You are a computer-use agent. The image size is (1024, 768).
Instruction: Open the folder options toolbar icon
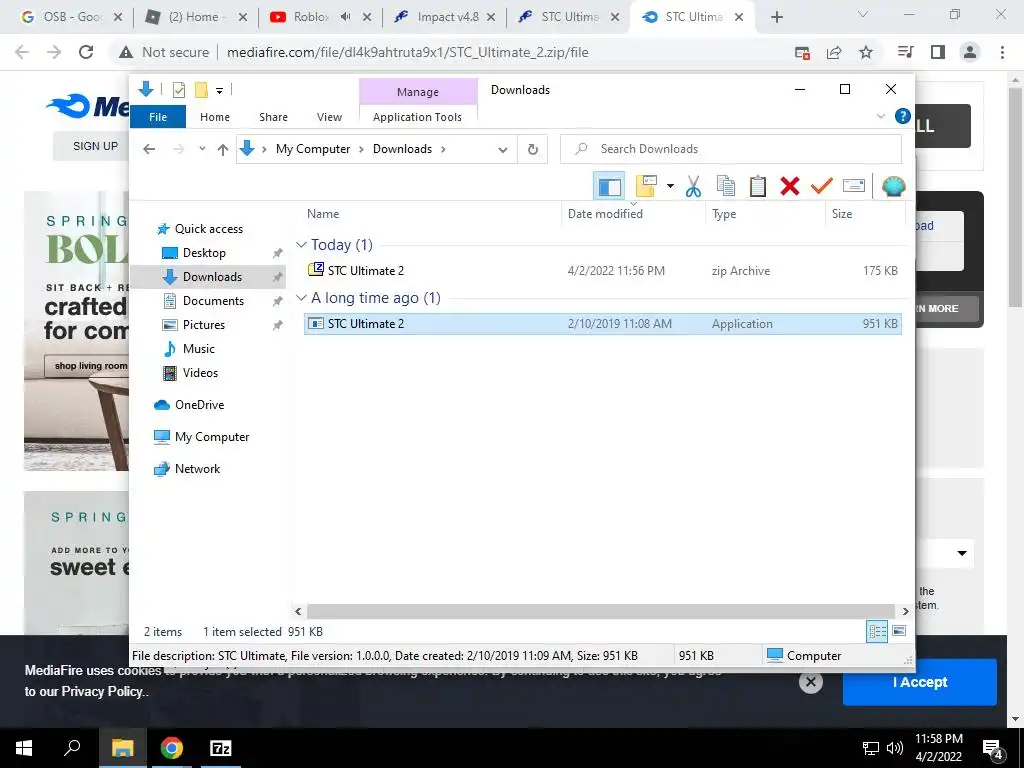(646, 187)
